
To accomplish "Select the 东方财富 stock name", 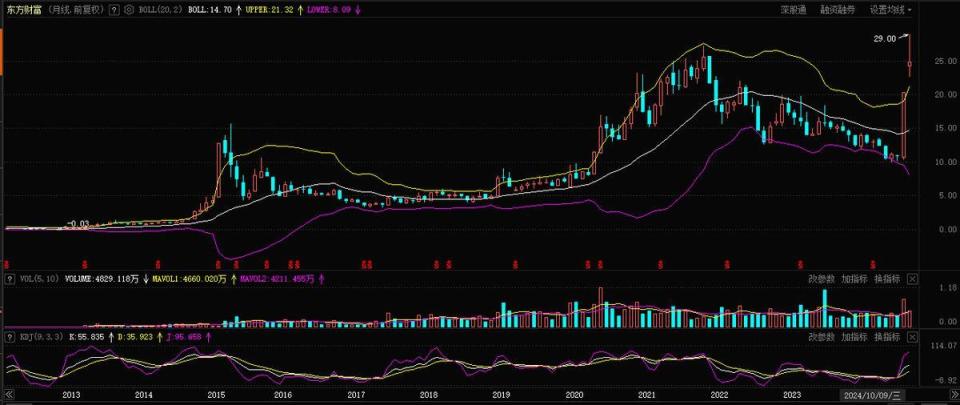I will tap(24, 10).
